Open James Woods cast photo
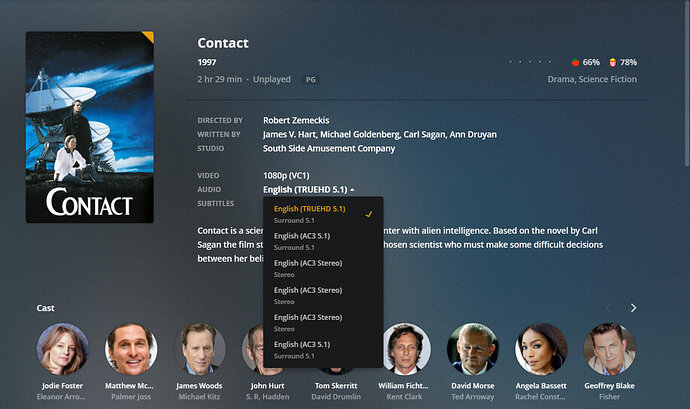 pos(199,349)
